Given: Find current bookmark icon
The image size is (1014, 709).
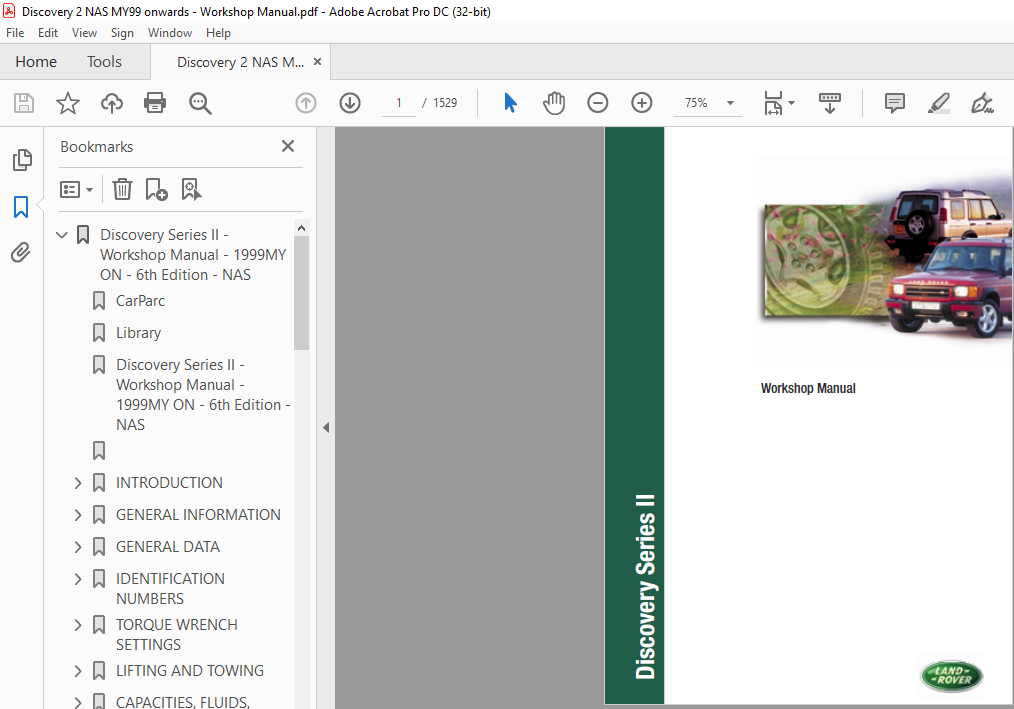Looking at the screenshot, I should [191, 190].
